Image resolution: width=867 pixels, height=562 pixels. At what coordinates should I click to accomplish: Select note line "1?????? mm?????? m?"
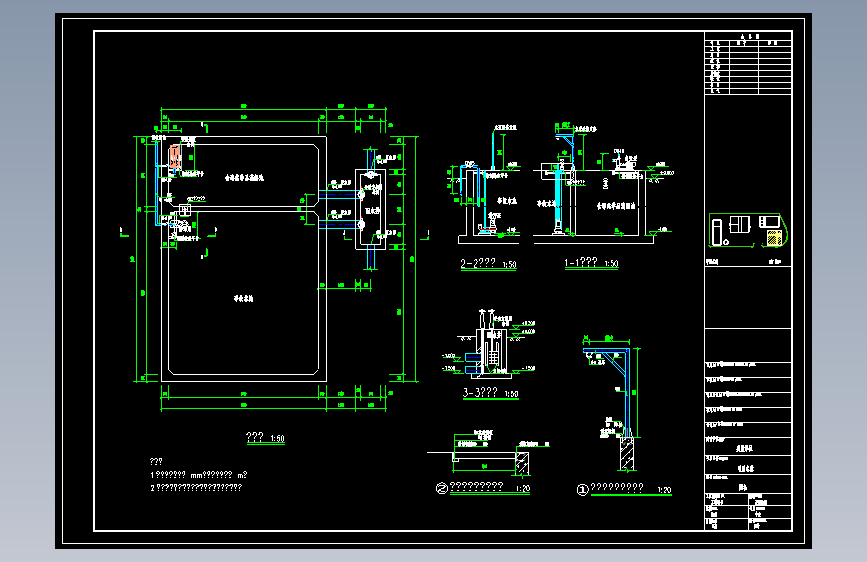click(199, 475)
